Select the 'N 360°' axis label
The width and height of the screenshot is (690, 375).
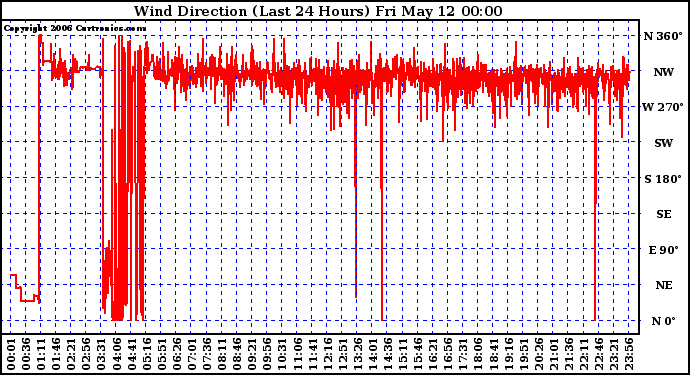[x=663, y=36]
